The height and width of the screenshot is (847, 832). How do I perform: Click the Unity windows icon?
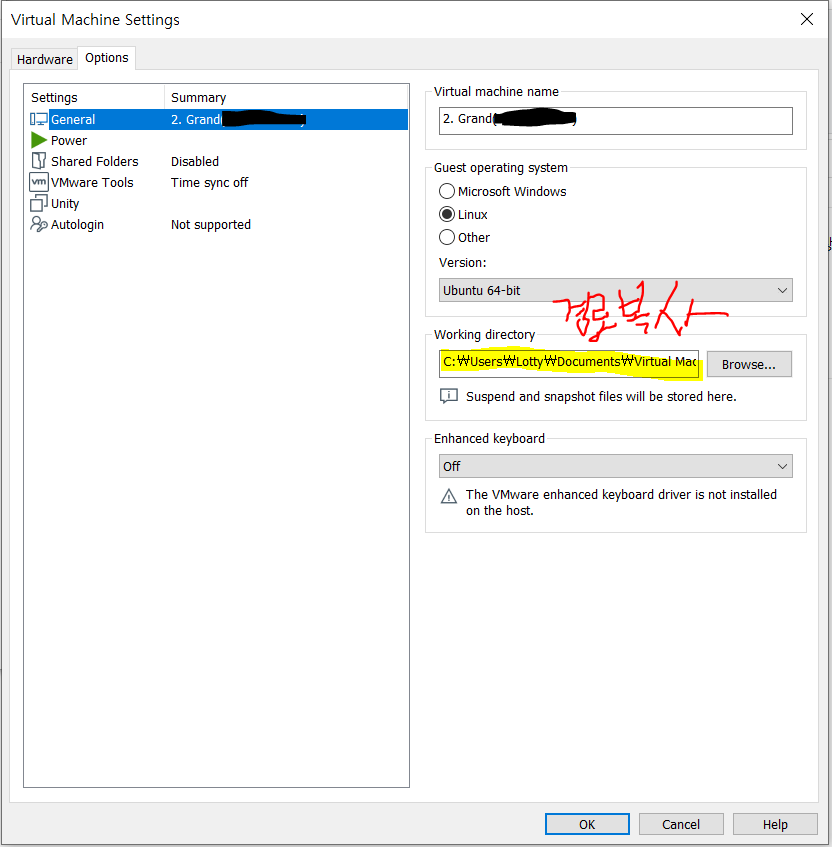pyautogui.click(x=38, y=203)
